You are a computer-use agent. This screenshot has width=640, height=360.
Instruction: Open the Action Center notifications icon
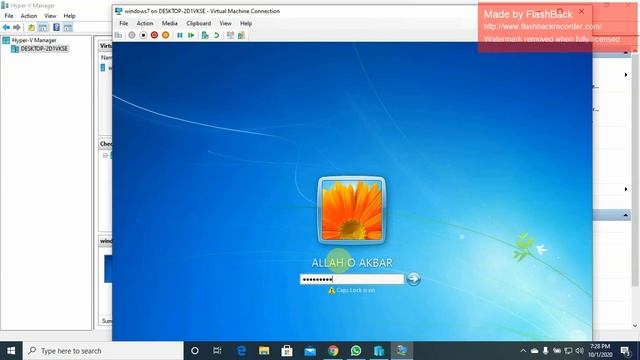coord(625,351)
